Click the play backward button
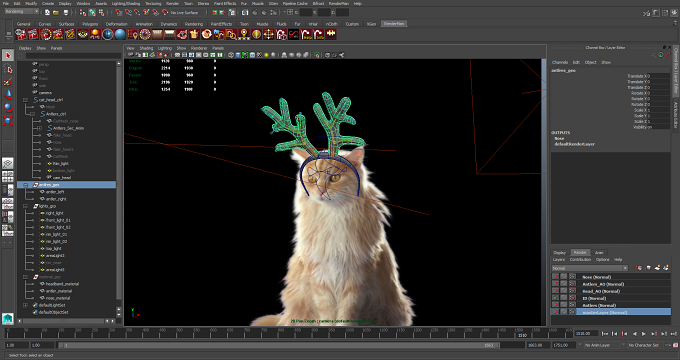Viewport: 680px width, 360px height. 634,334
